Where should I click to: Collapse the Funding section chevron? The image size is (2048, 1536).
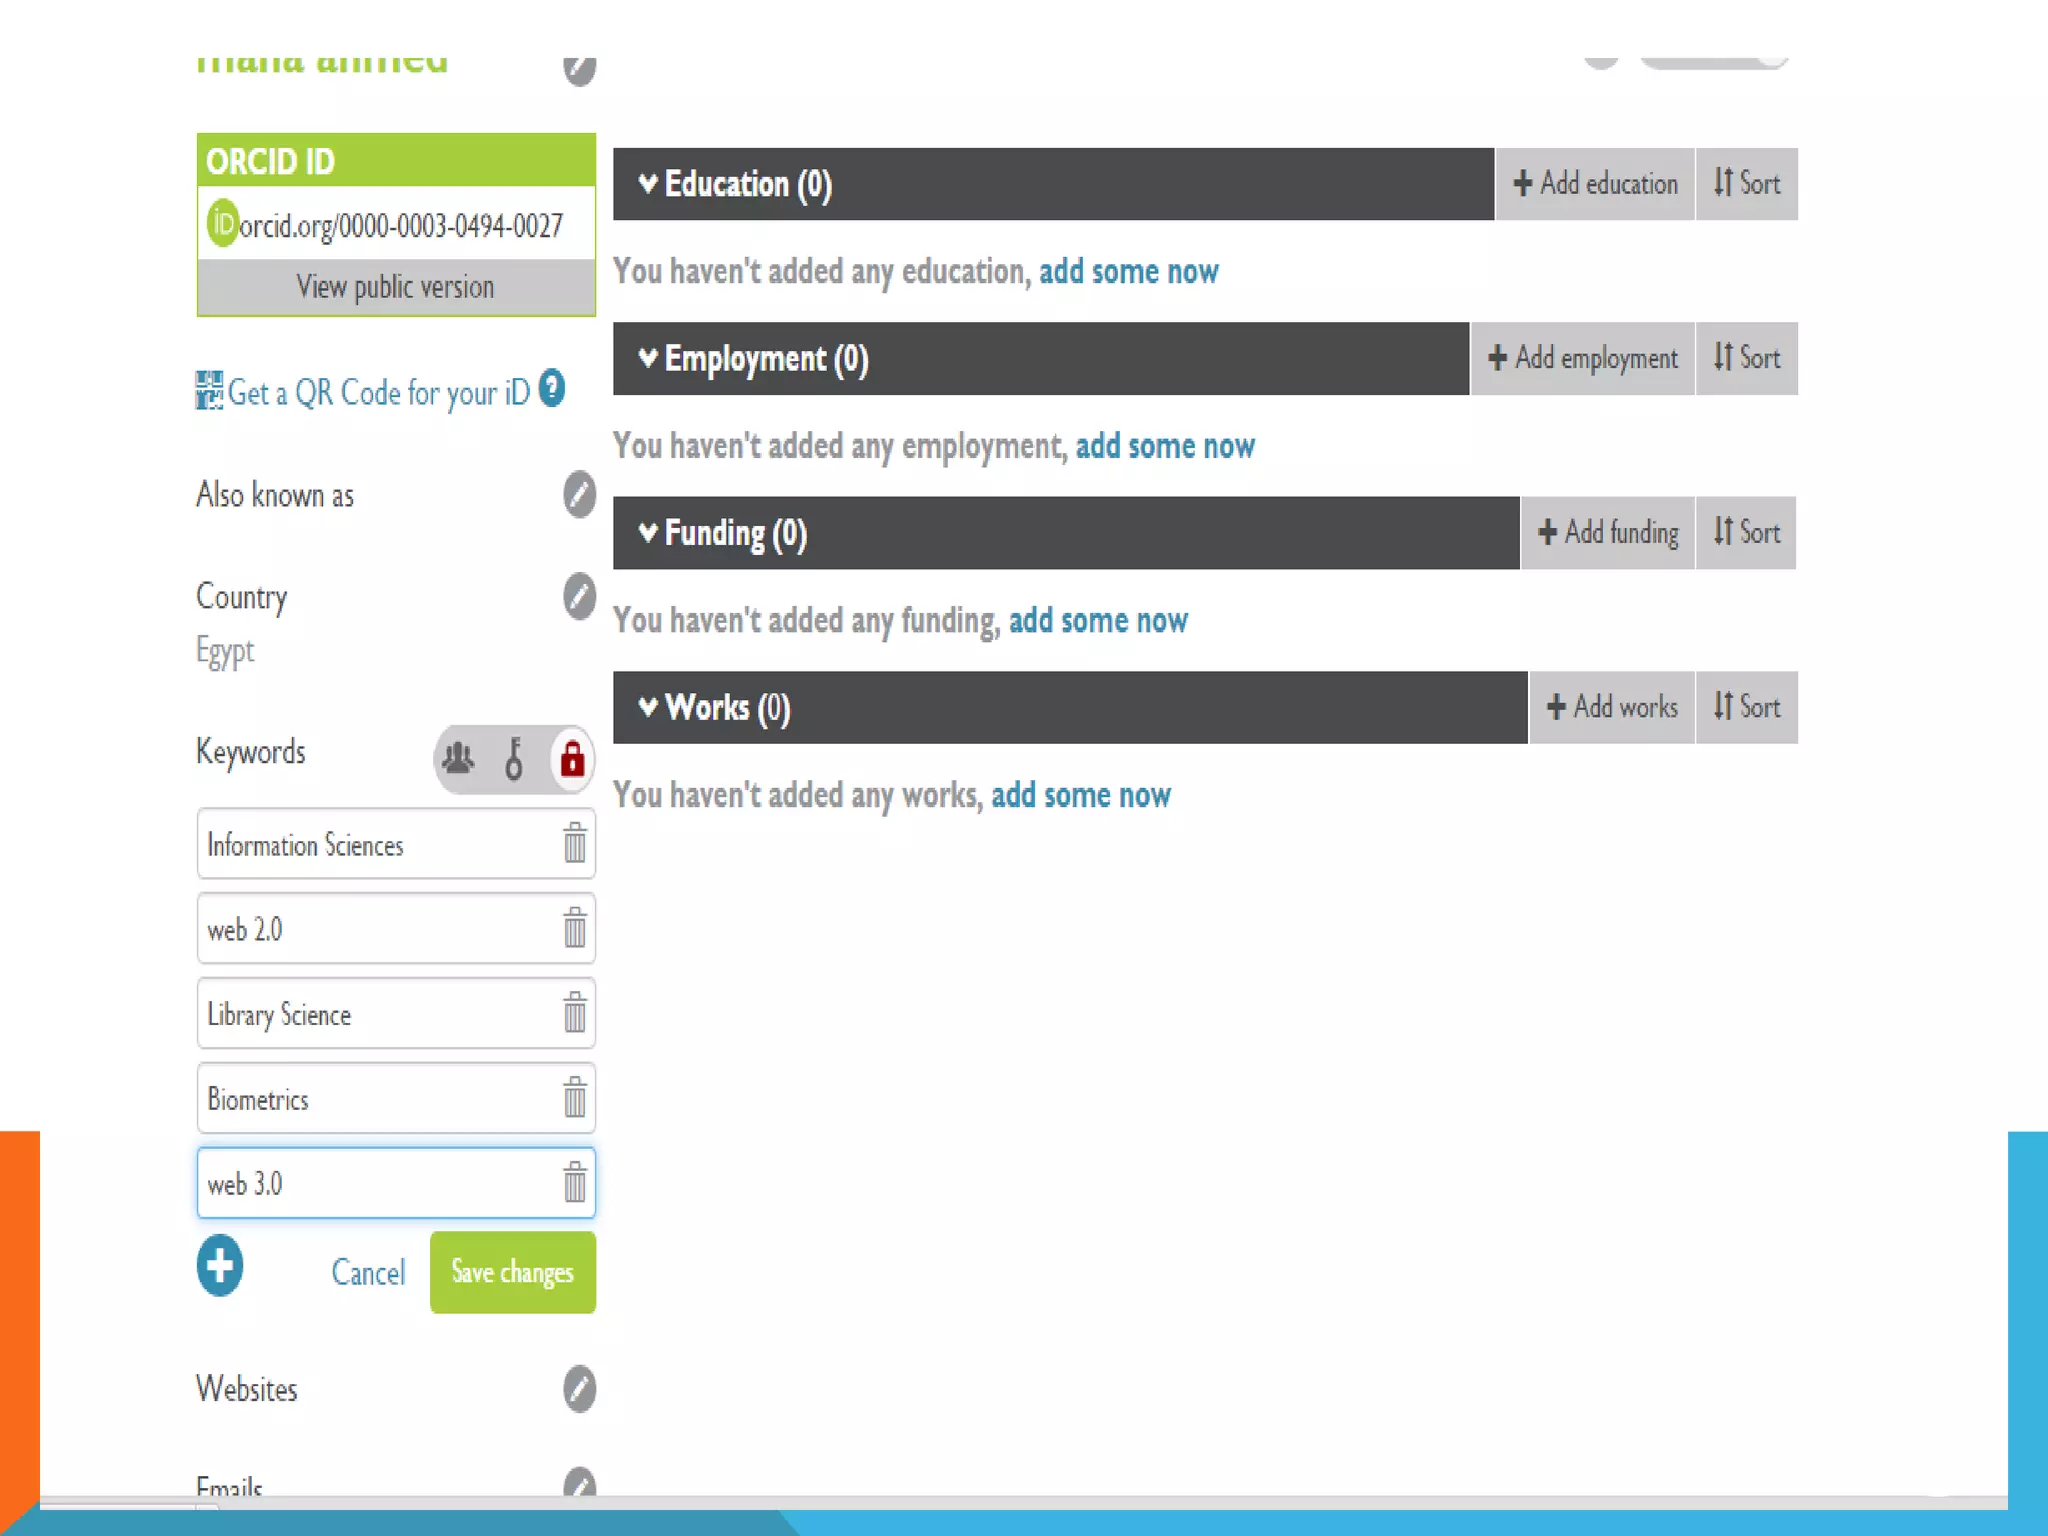pyautogui.click(x=648, y=532)
